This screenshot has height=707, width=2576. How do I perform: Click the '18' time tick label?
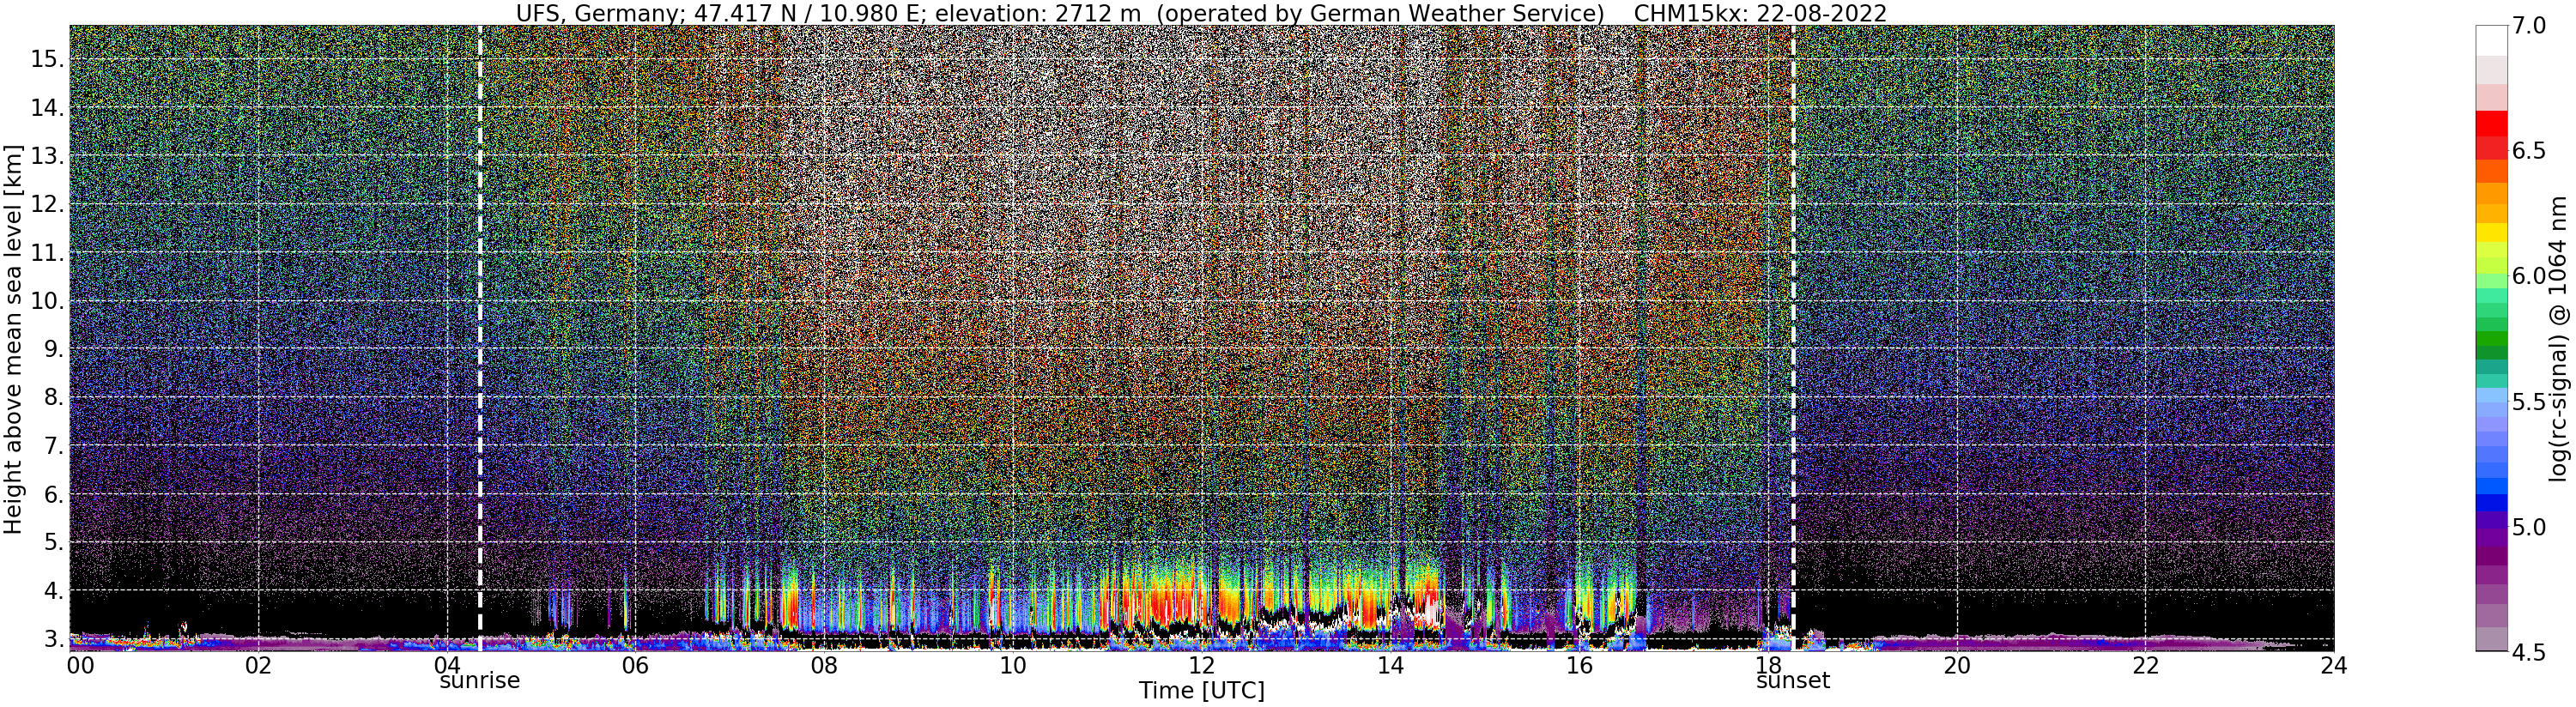(1767, 665)
